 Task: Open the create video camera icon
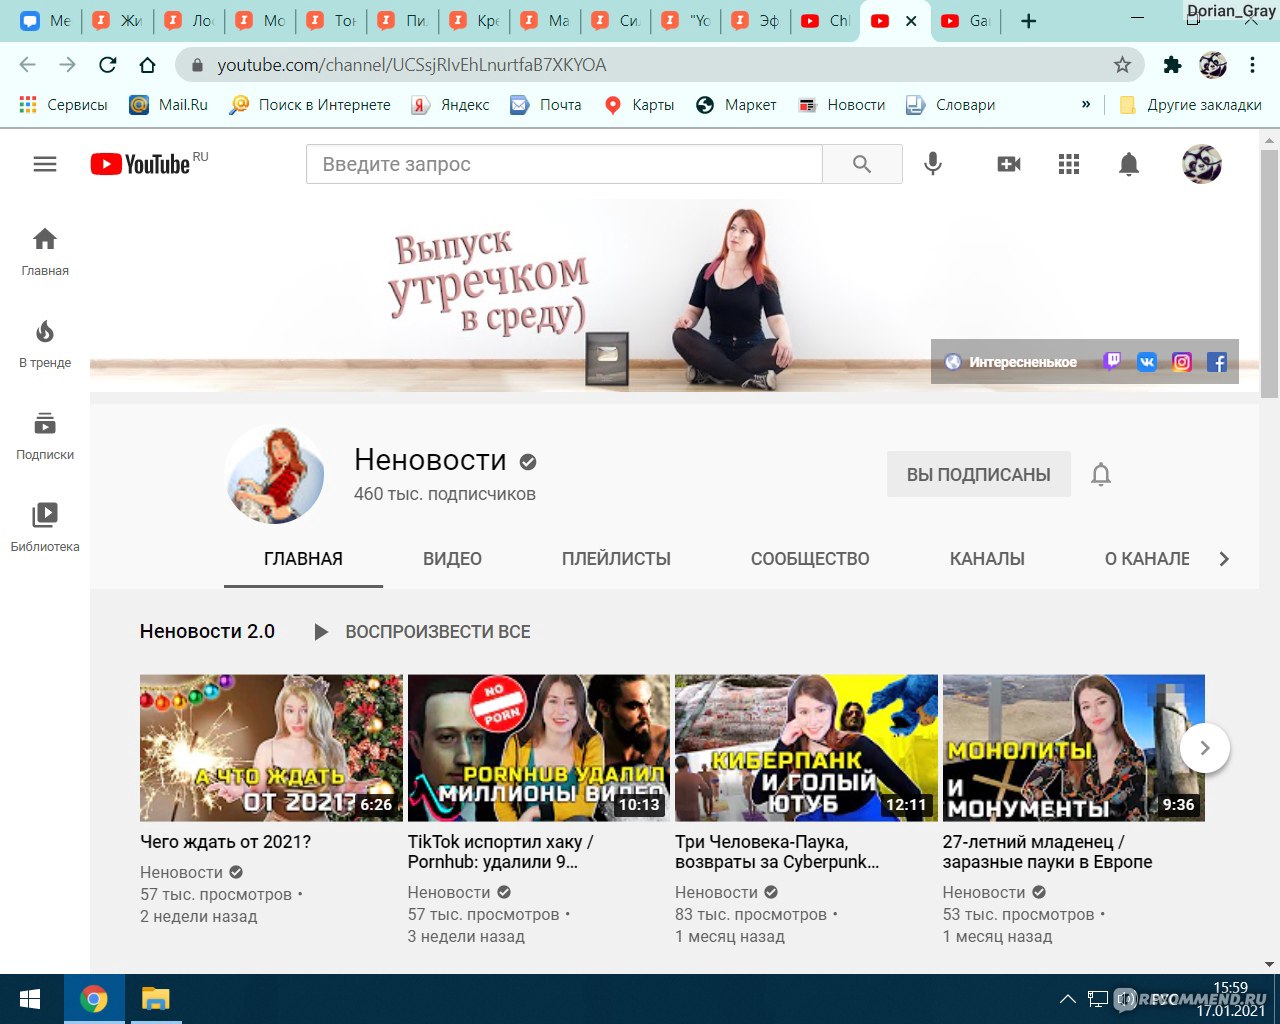[1009, 164]
